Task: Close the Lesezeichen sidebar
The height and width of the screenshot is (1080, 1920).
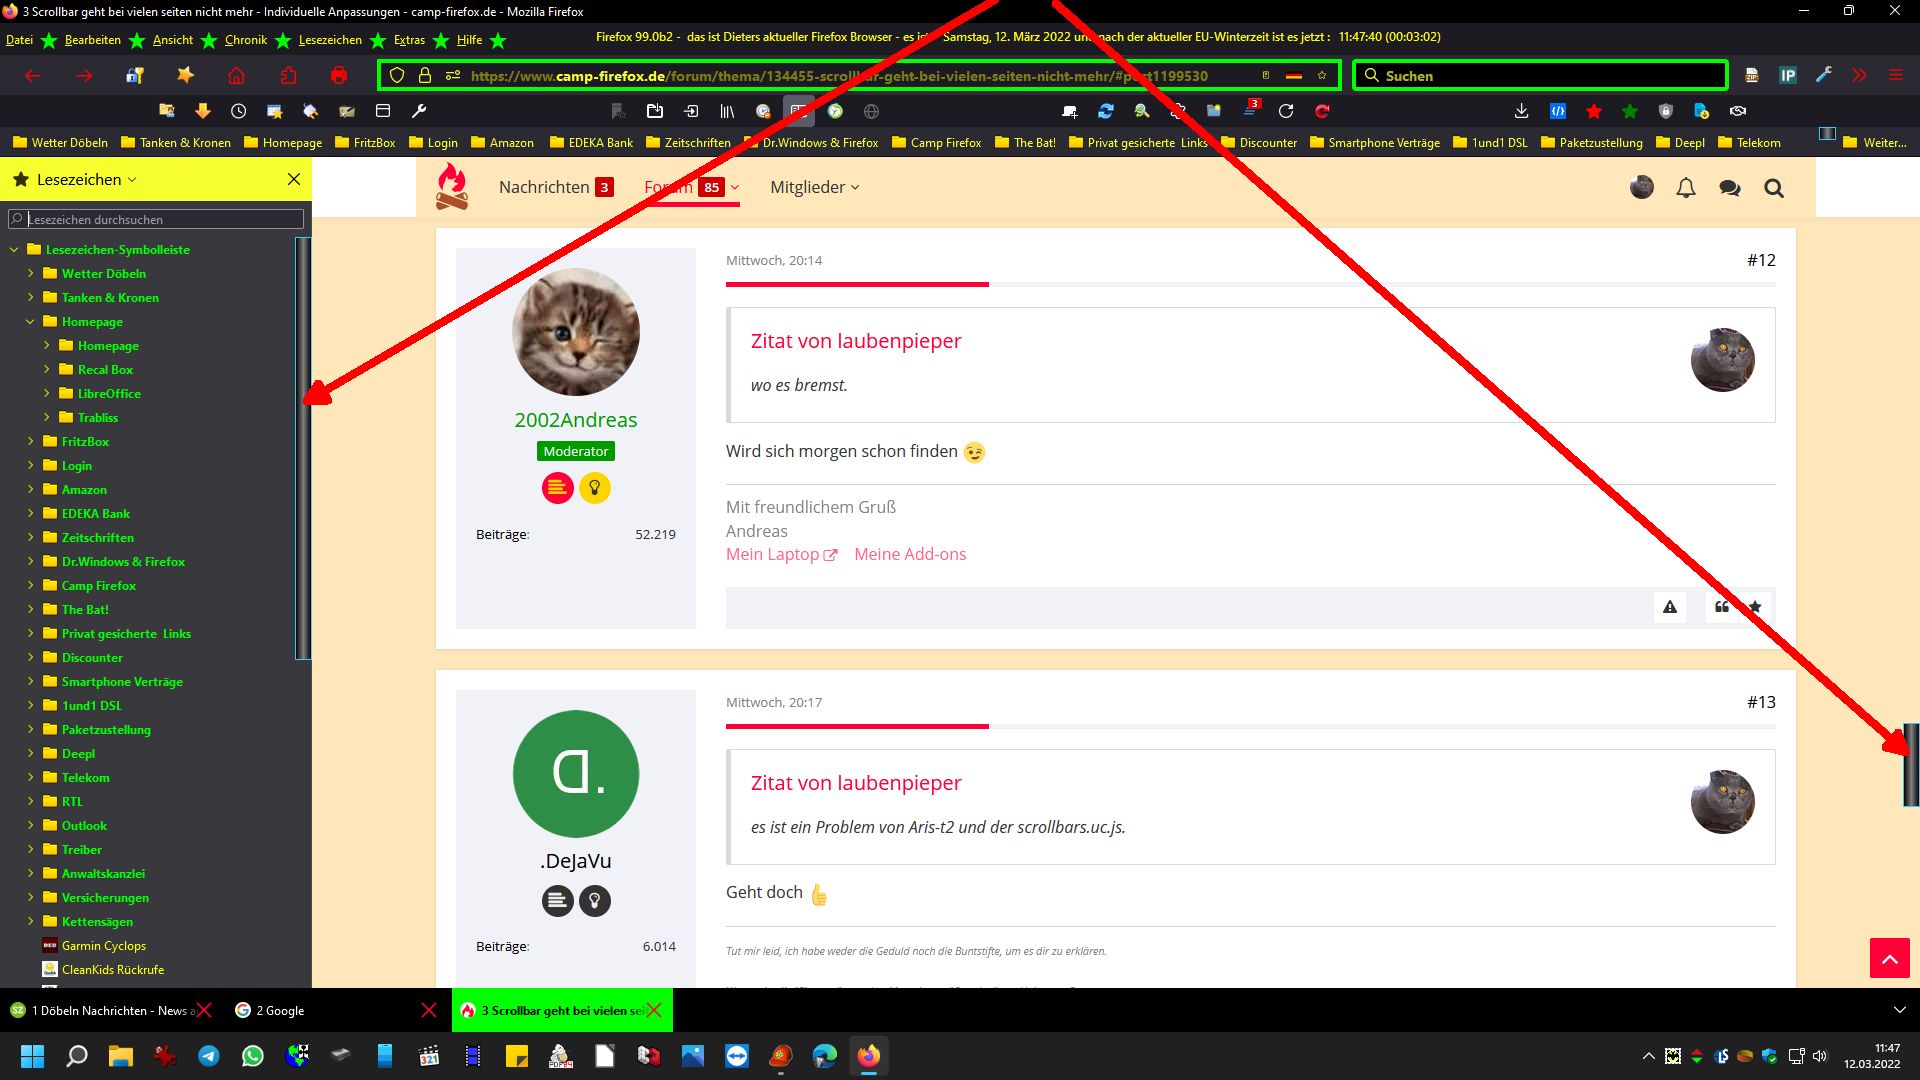Action: click(294, 179)
